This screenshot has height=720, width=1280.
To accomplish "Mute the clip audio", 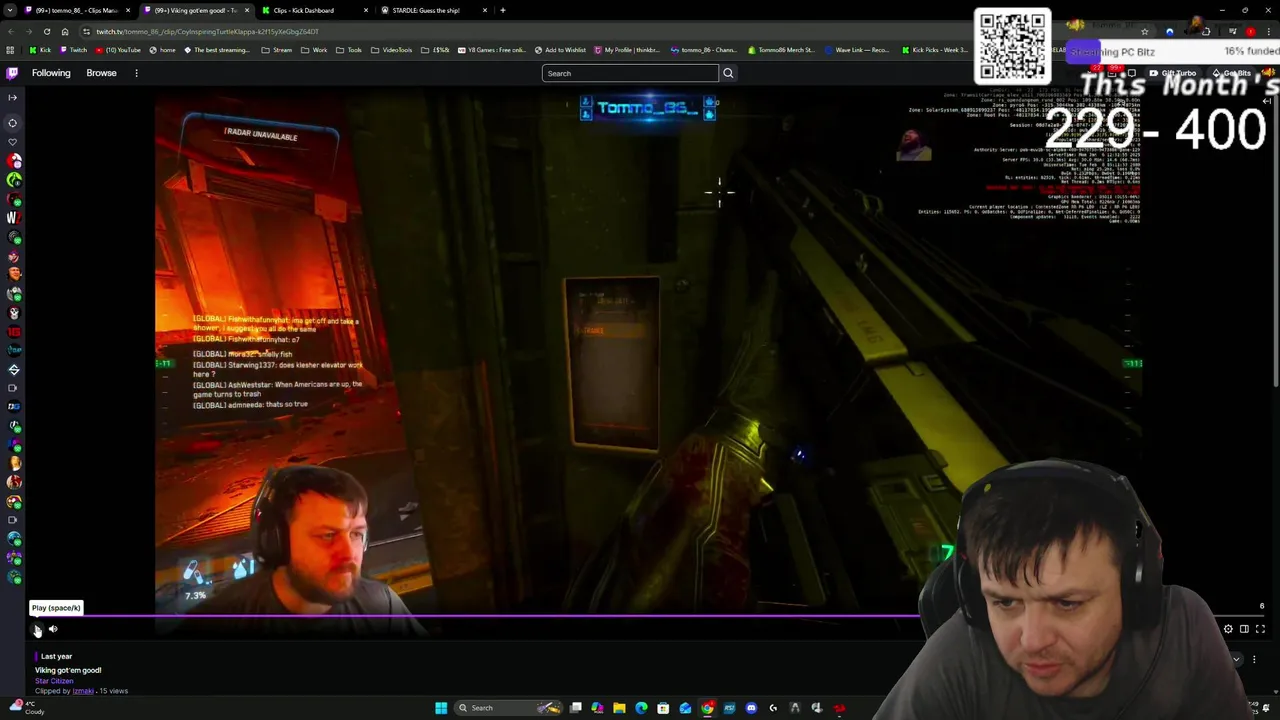I will [53, 629].
